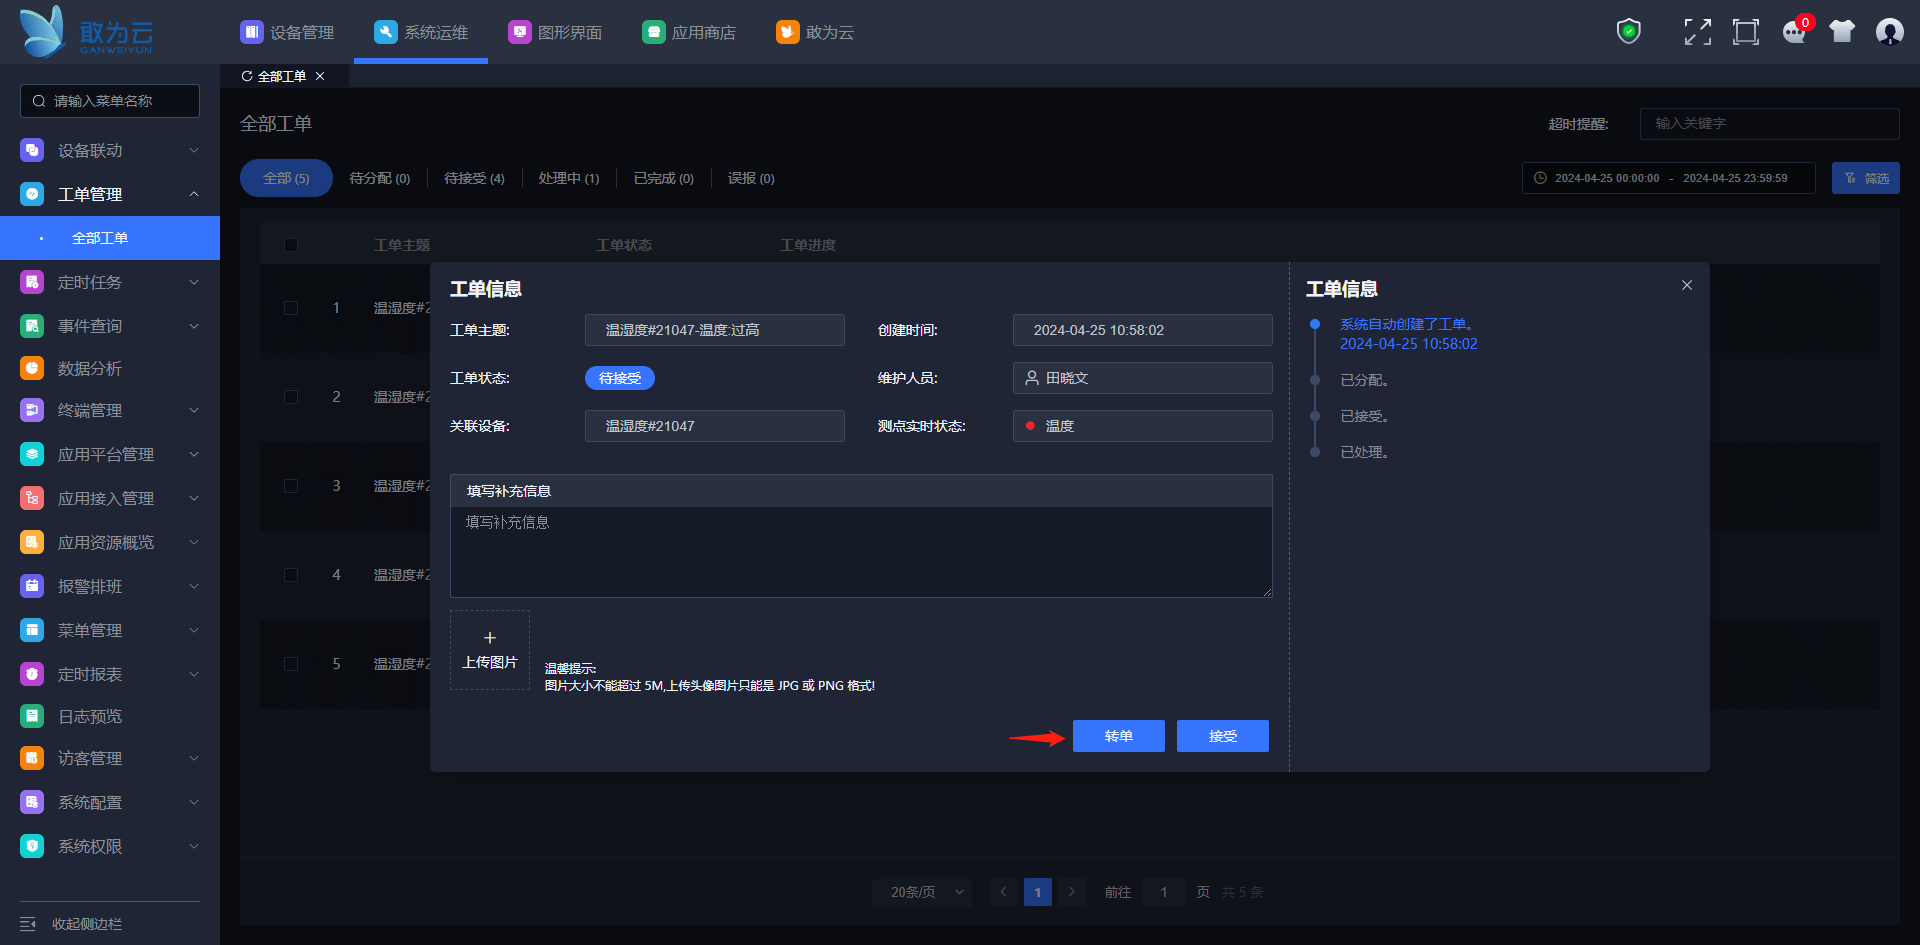The image size is (1920, 945).
Task: Click the 接受 accept button
Action: coord(1222,736)
